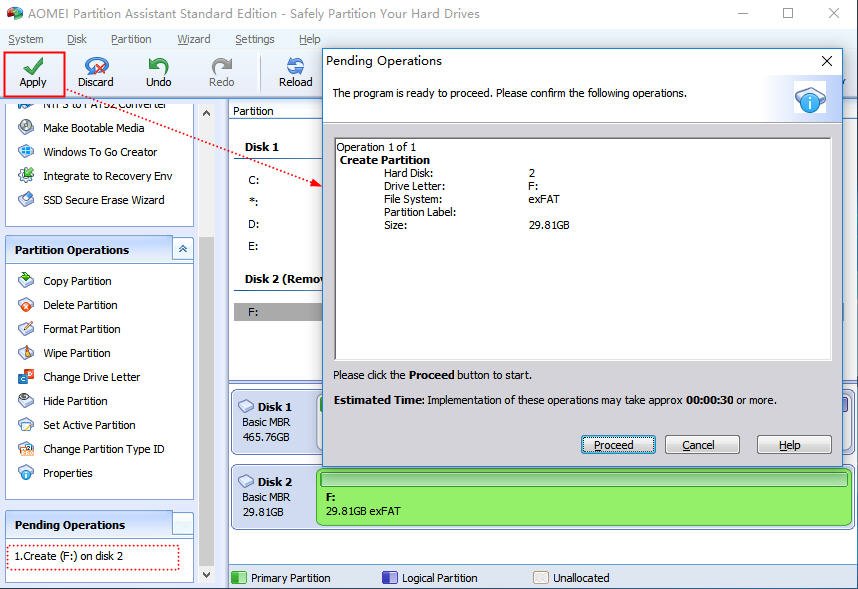Select Wipe Partition icon
The width and height of the screenshot is (858, 589).
tap(26, 353)
